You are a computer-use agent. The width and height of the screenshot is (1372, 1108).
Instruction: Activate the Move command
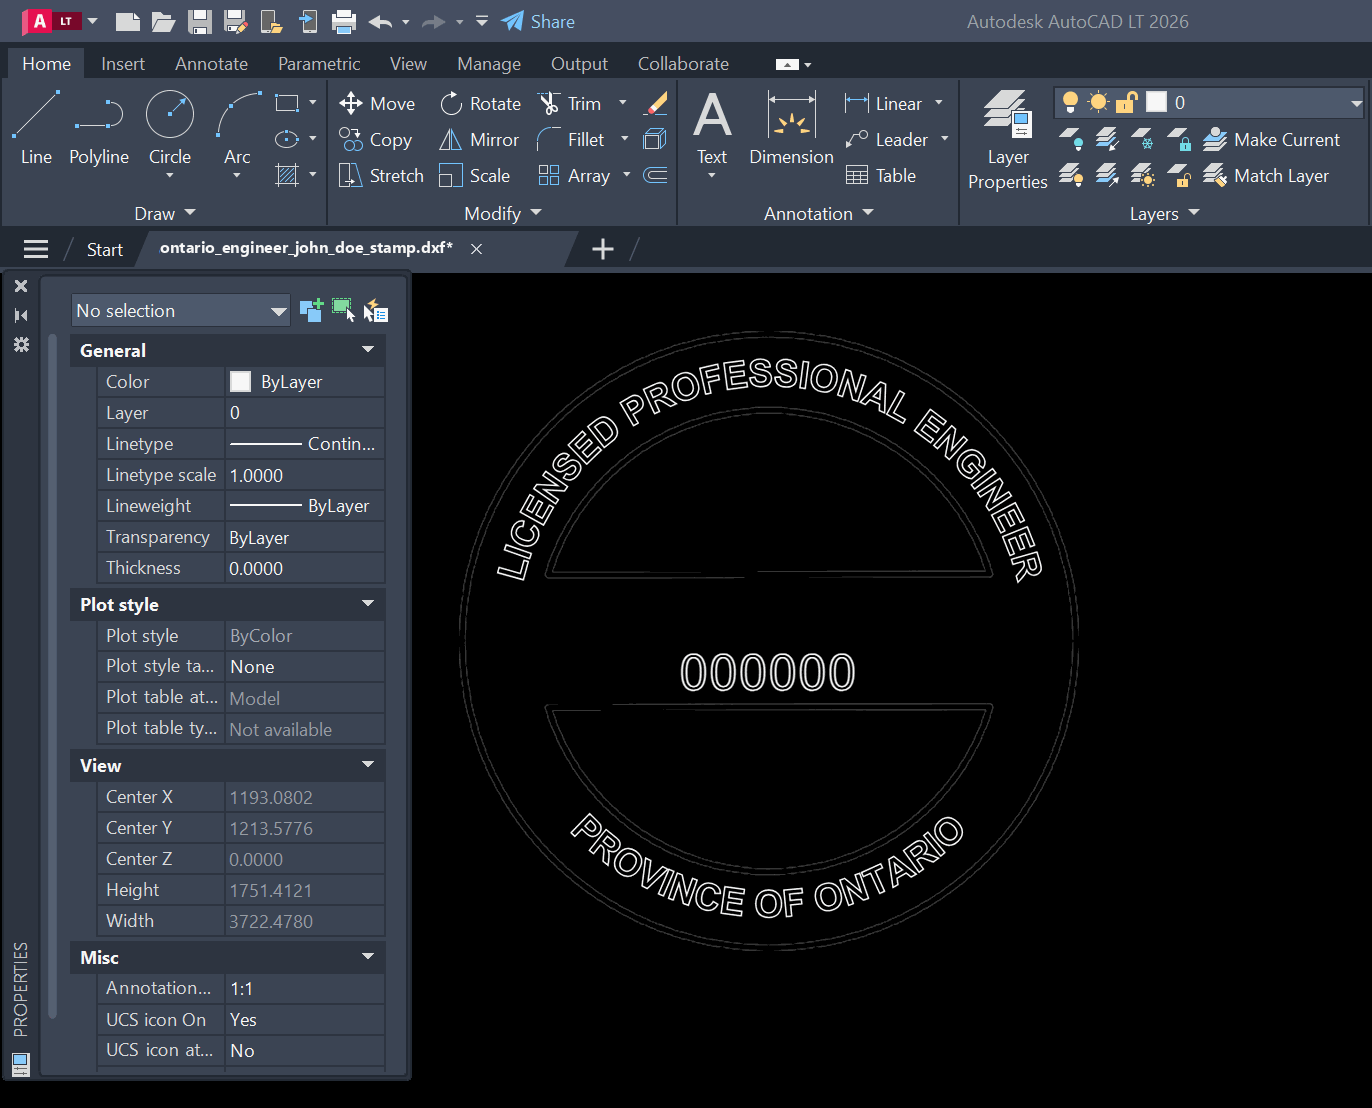(x=377, y=104)
